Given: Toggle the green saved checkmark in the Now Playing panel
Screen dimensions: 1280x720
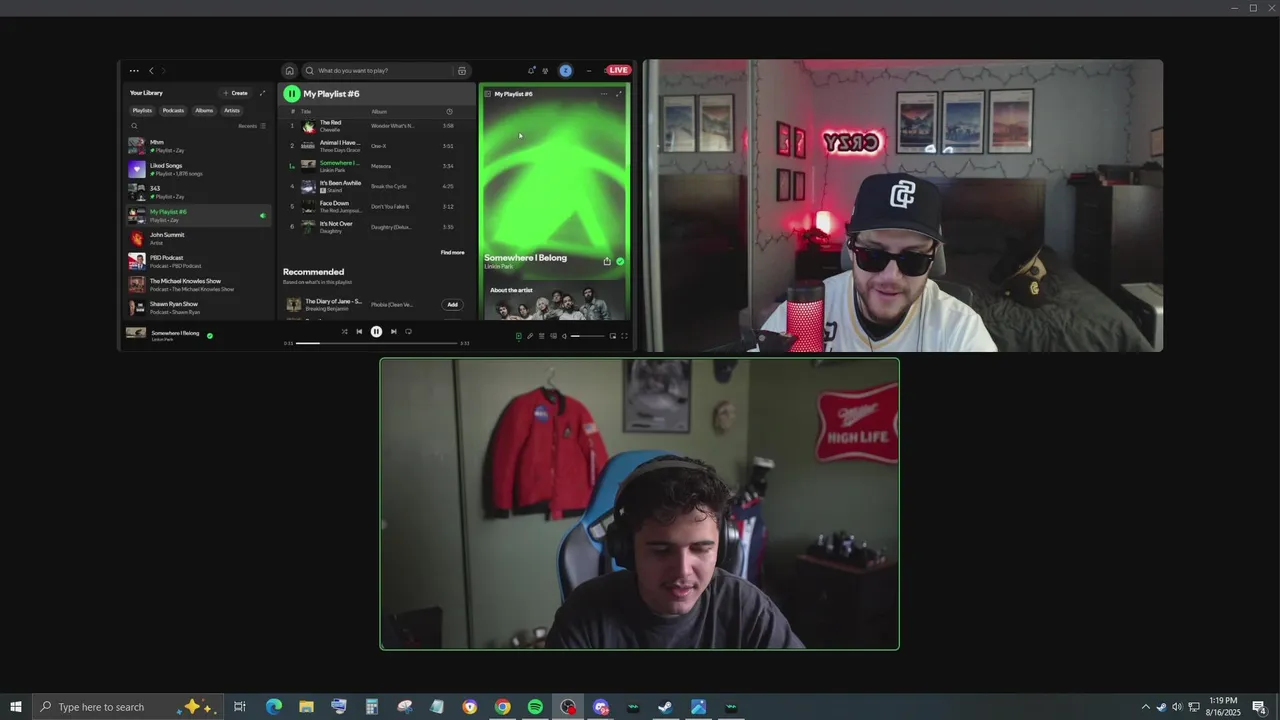Looking at the screenshot, I should coord(620,261).
